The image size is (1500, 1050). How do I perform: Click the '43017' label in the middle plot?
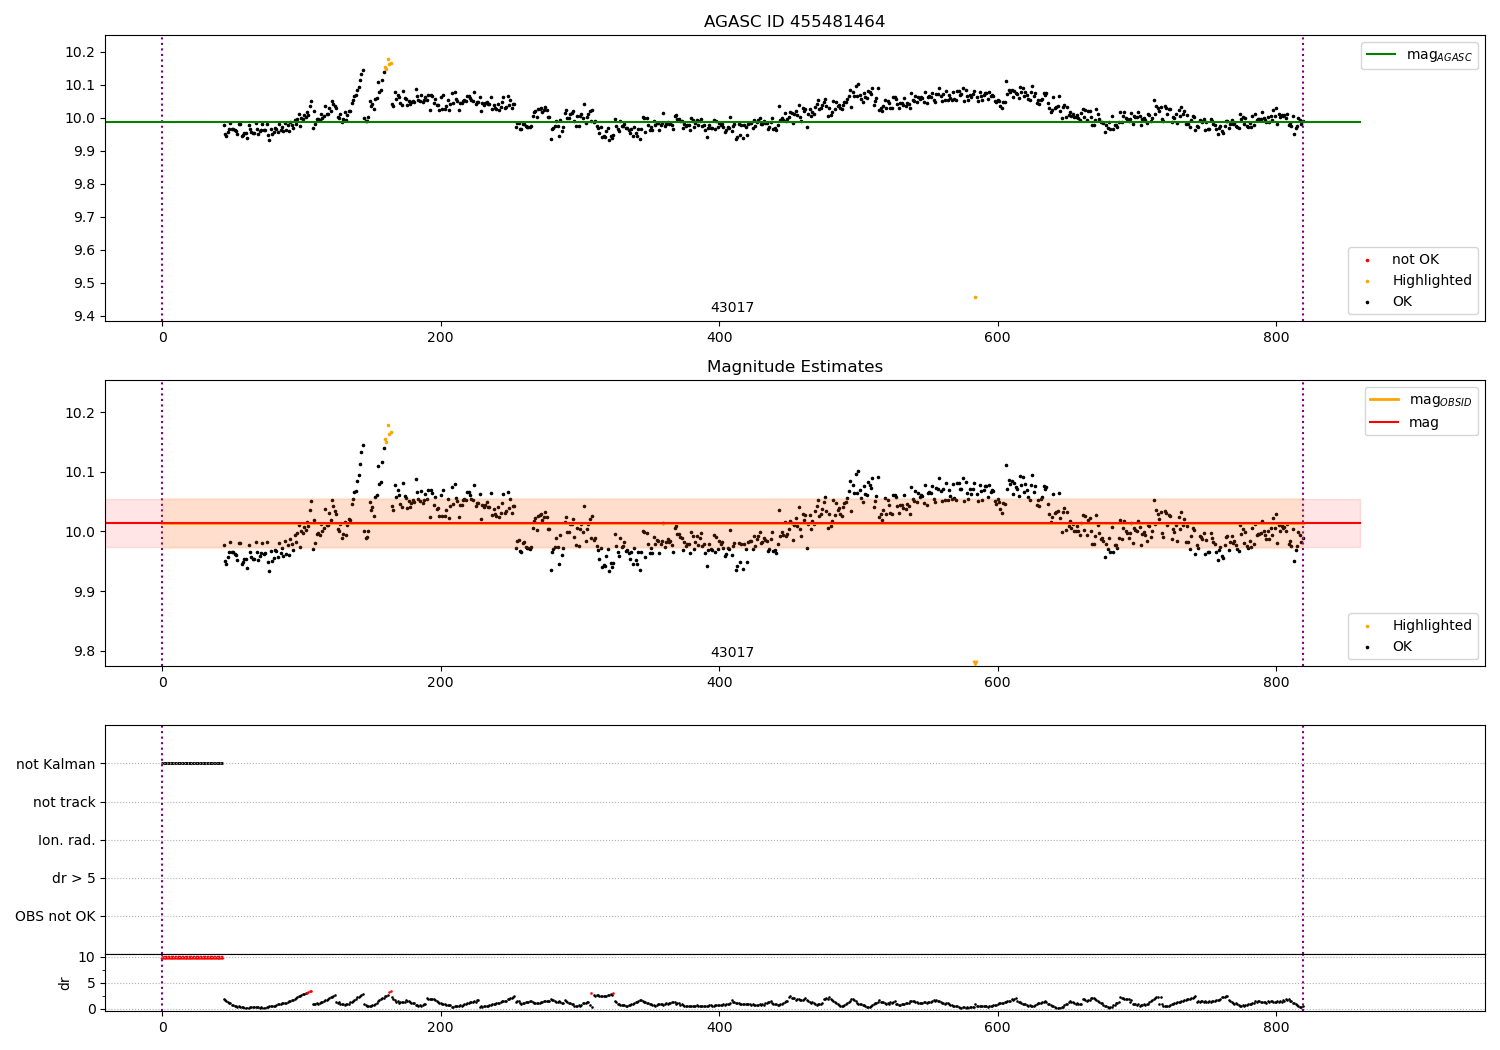coord(732,653)
